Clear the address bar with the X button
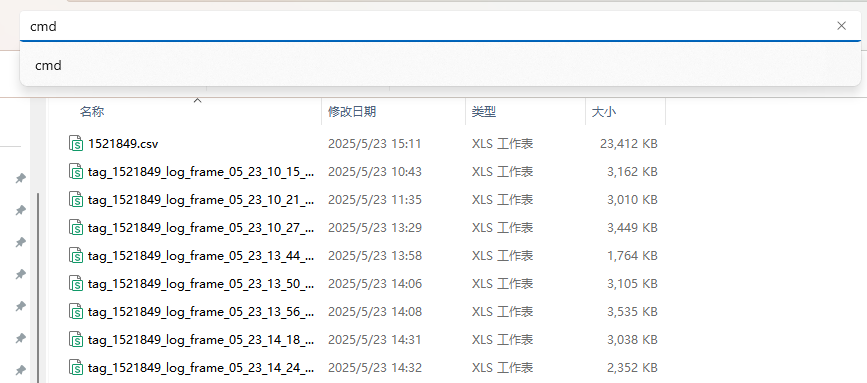The height and width of the screenshot is (383, 867). (x=841, y=25)
